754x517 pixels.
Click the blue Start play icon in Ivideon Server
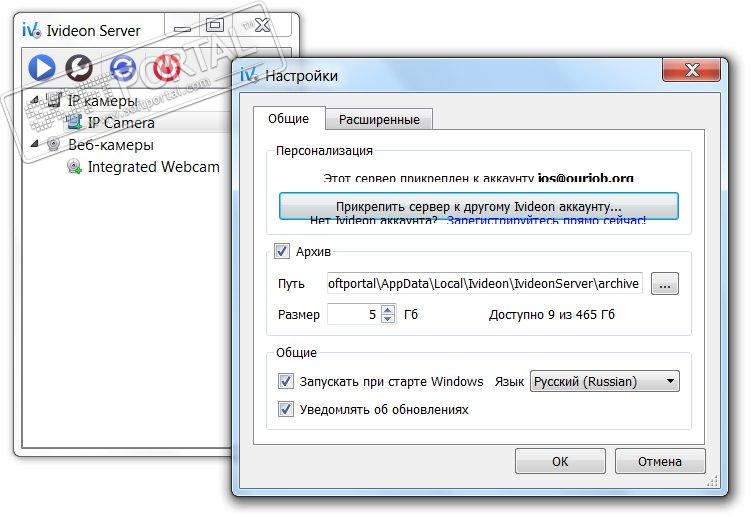(x=42, y=67)
